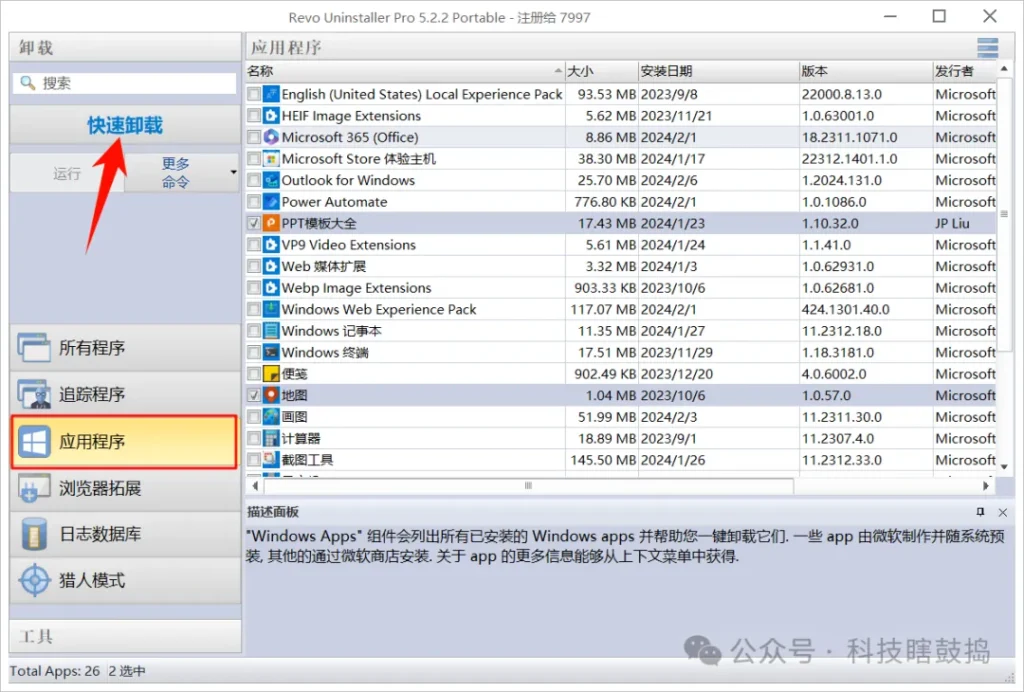Click the 计算器 calculator app icon
The image size is (1024, 692).
point(270,439)
